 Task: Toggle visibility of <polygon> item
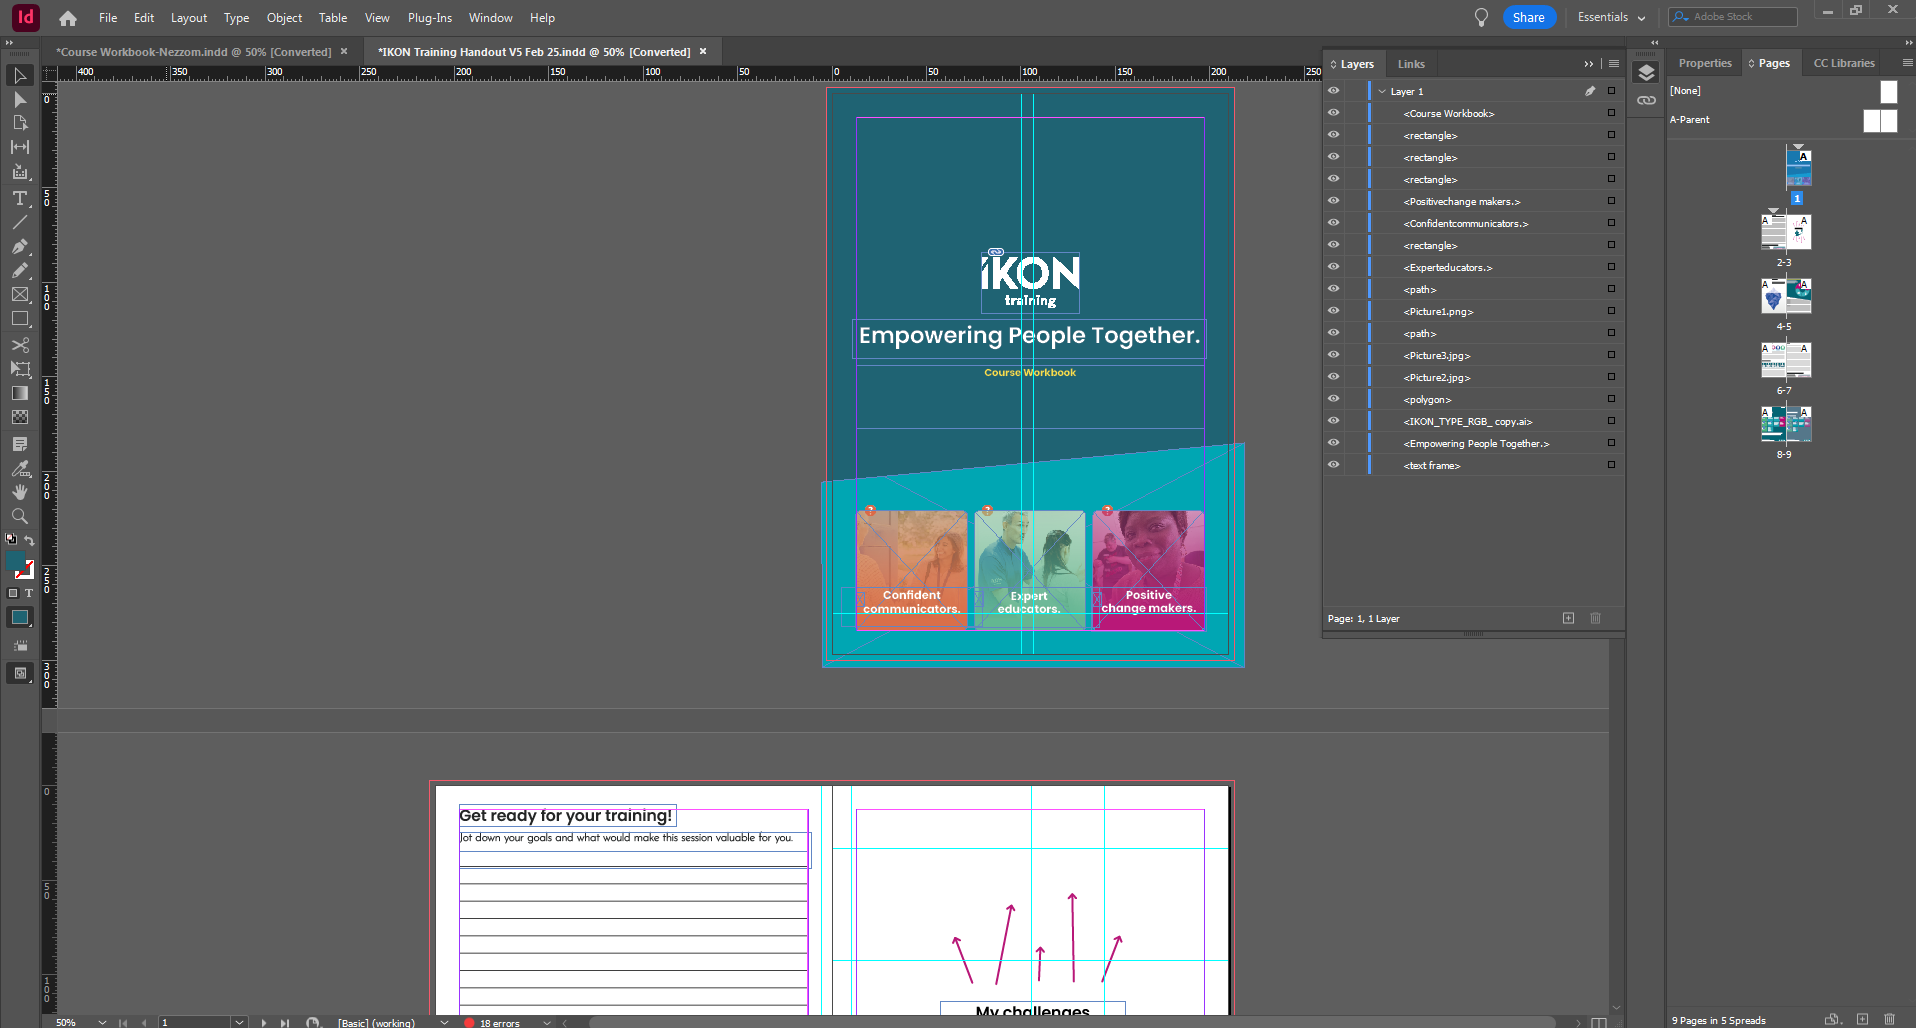coord(1333,399)
